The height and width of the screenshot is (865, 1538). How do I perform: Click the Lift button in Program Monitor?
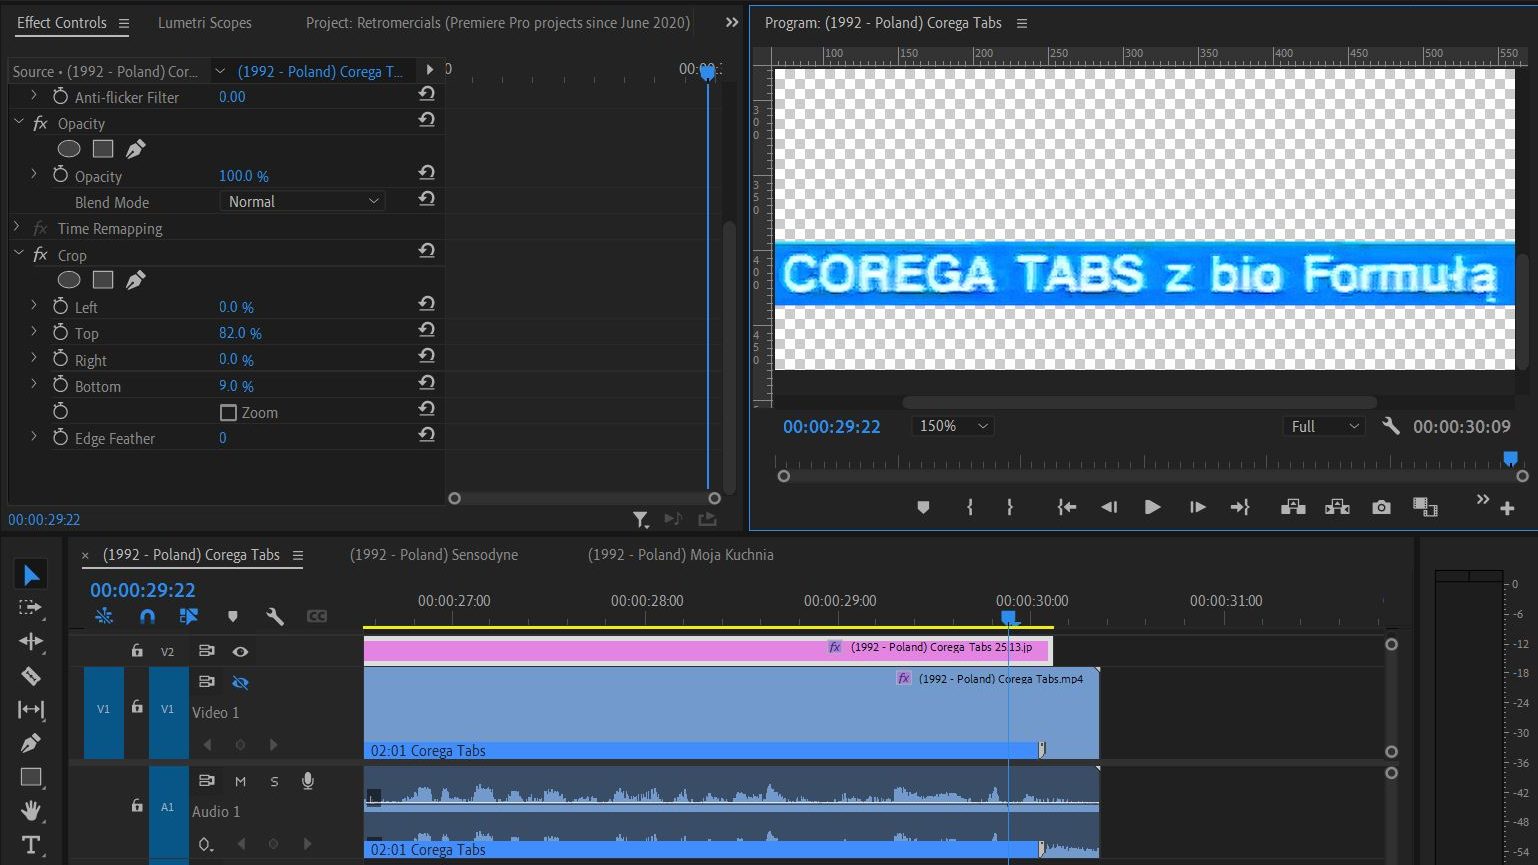coord(1293,508)
